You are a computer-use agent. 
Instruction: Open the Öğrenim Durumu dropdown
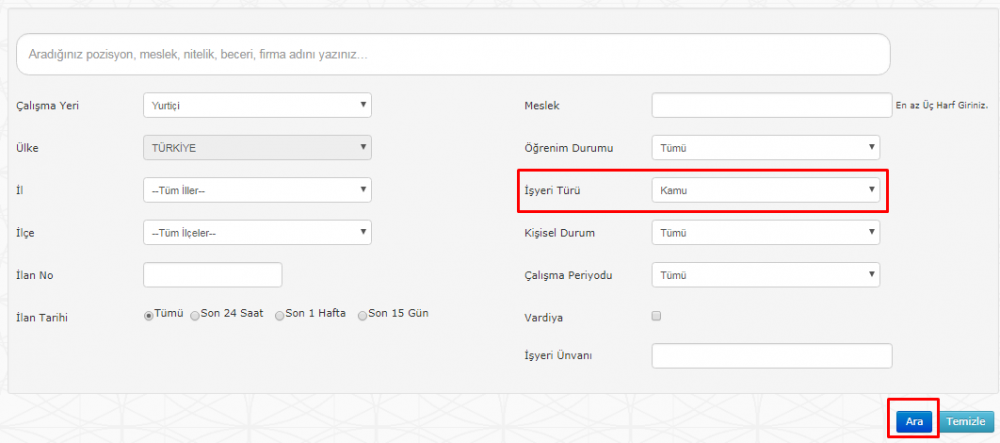(765, 147)
